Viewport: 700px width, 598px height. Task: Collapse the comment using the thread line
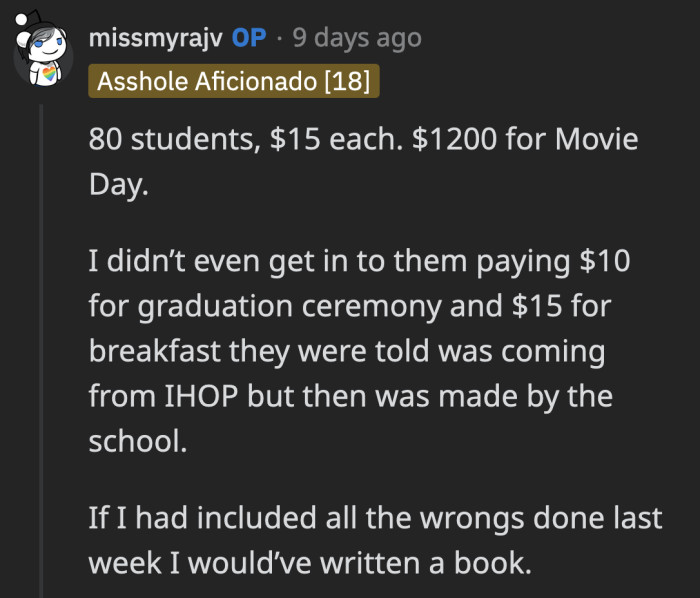(42, 350)
